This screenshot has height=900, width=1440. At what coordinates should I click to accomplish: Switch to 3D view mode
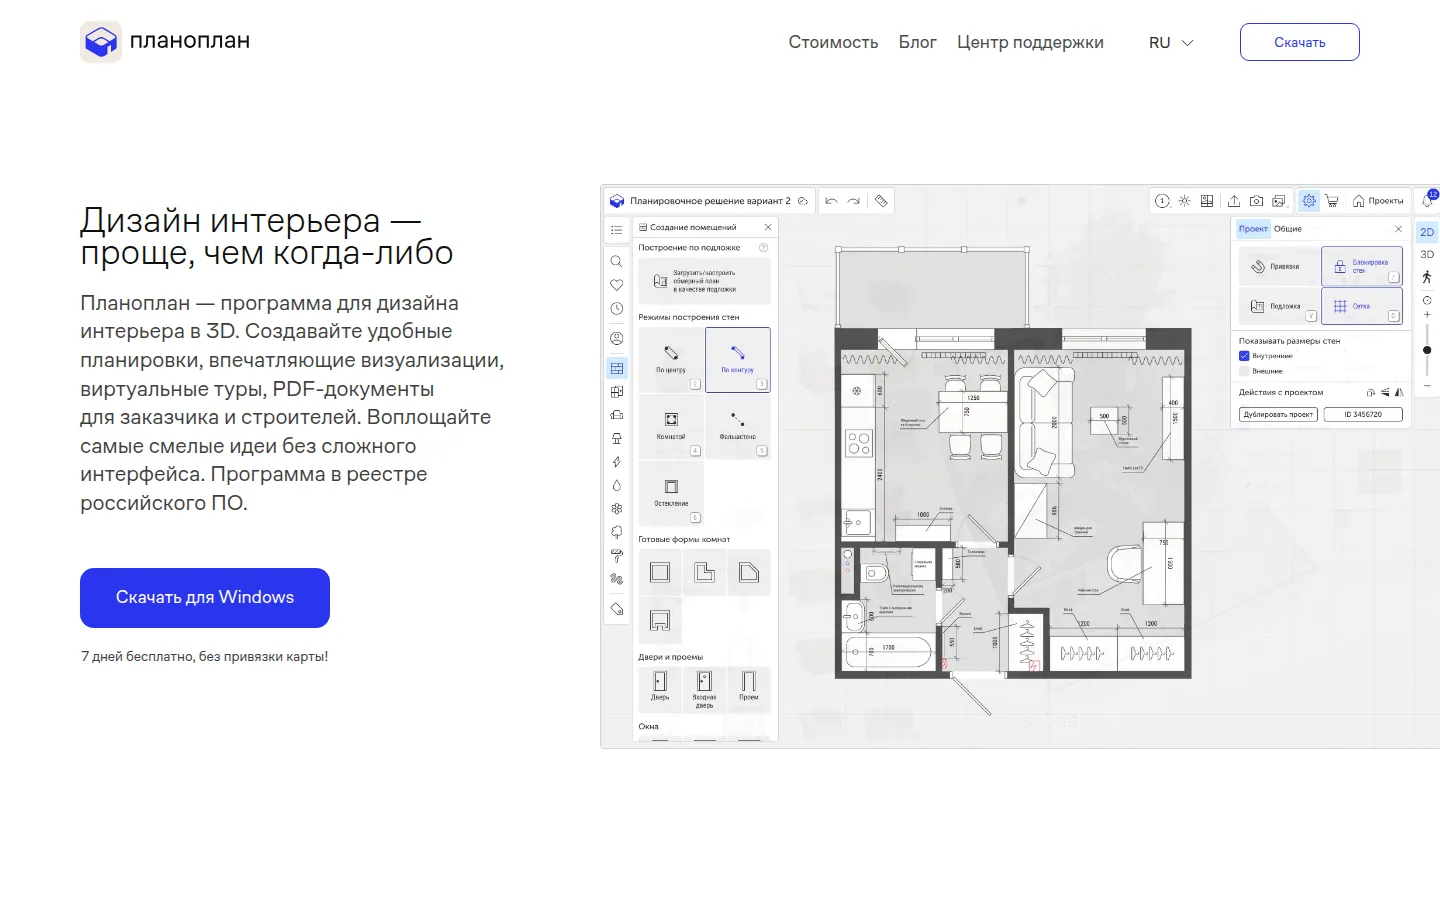(x=1427, y=255)
